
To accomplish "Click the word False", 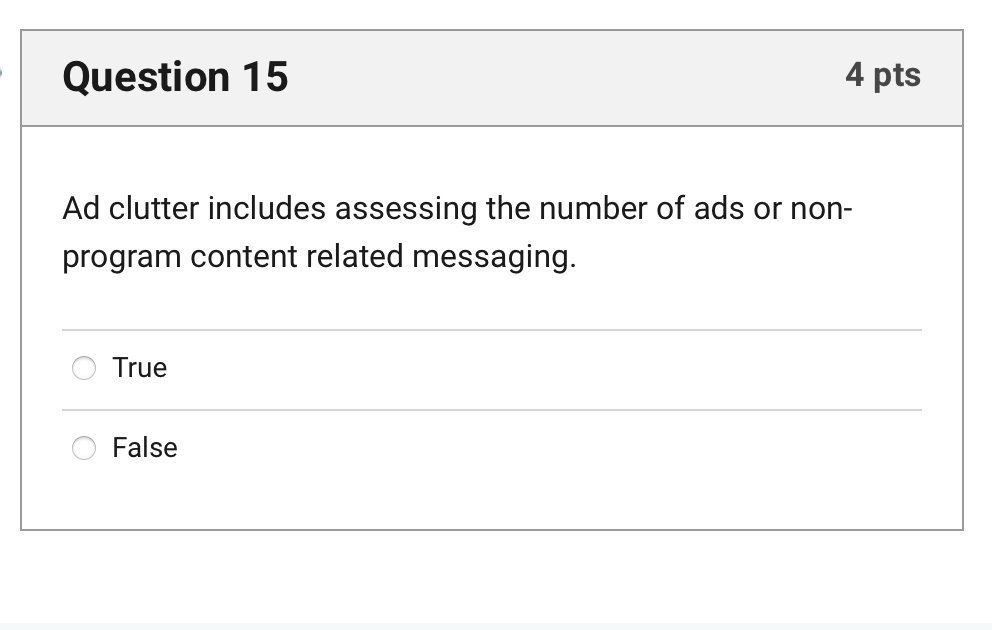I will point(144,448).
